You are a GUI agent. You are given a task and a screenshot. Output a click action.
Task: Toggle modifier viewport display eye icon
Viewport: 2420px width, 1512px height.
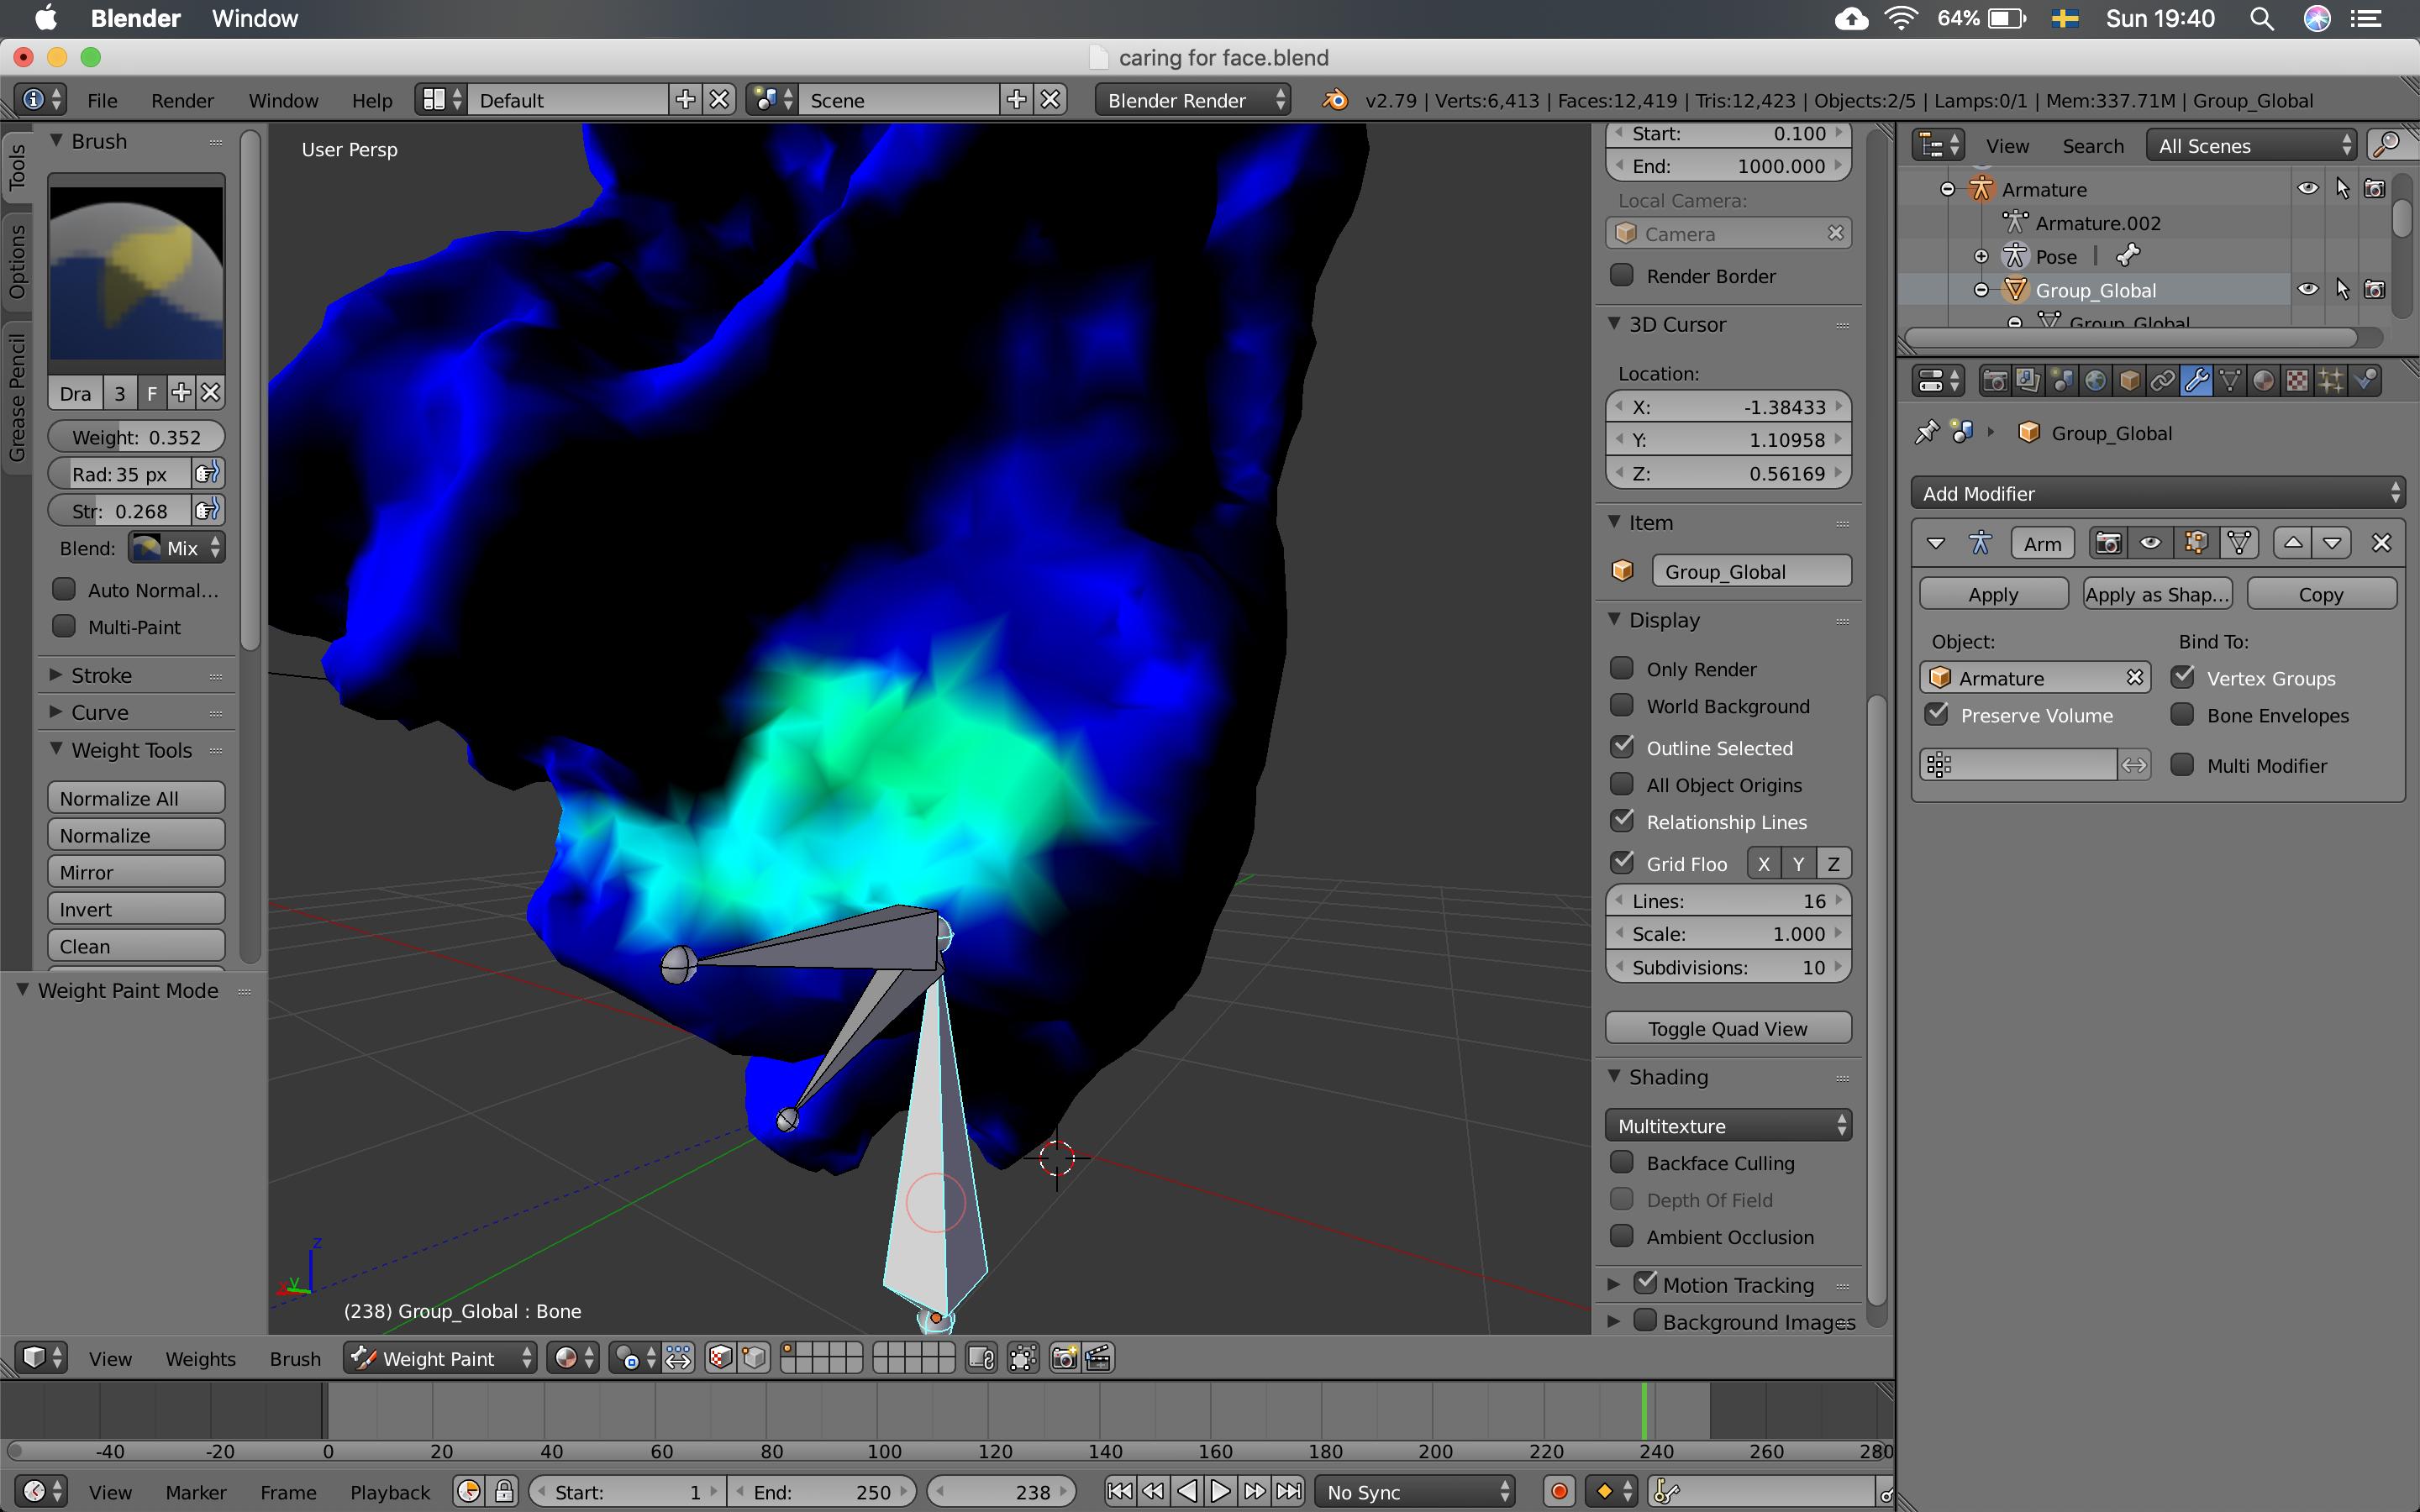(2151, 543)
